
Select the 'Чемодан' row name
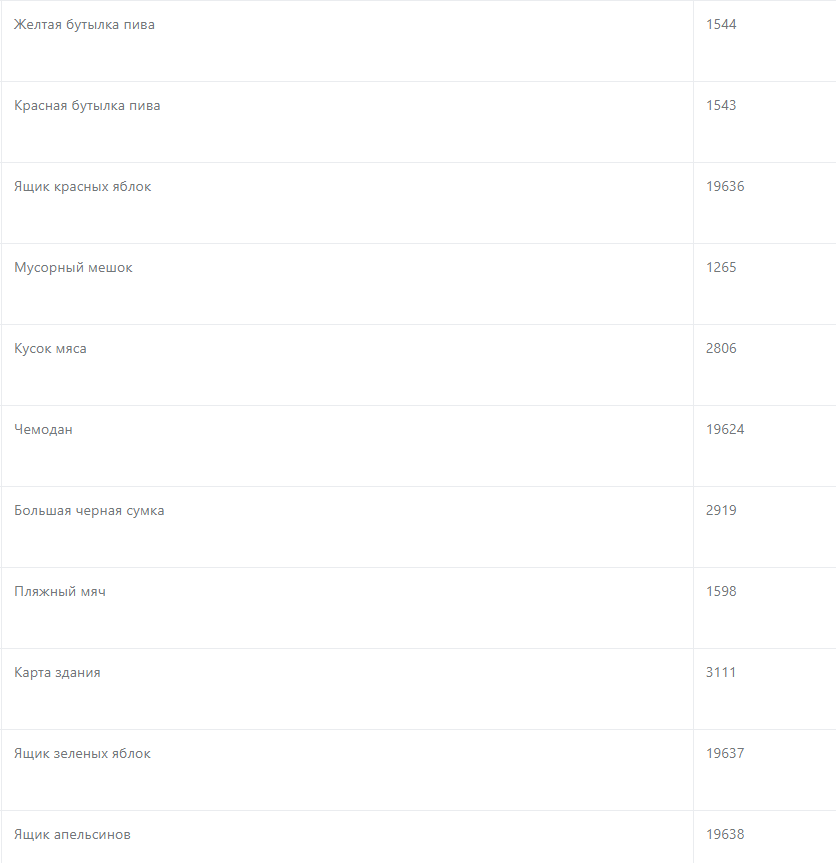(x=43, y=430)
